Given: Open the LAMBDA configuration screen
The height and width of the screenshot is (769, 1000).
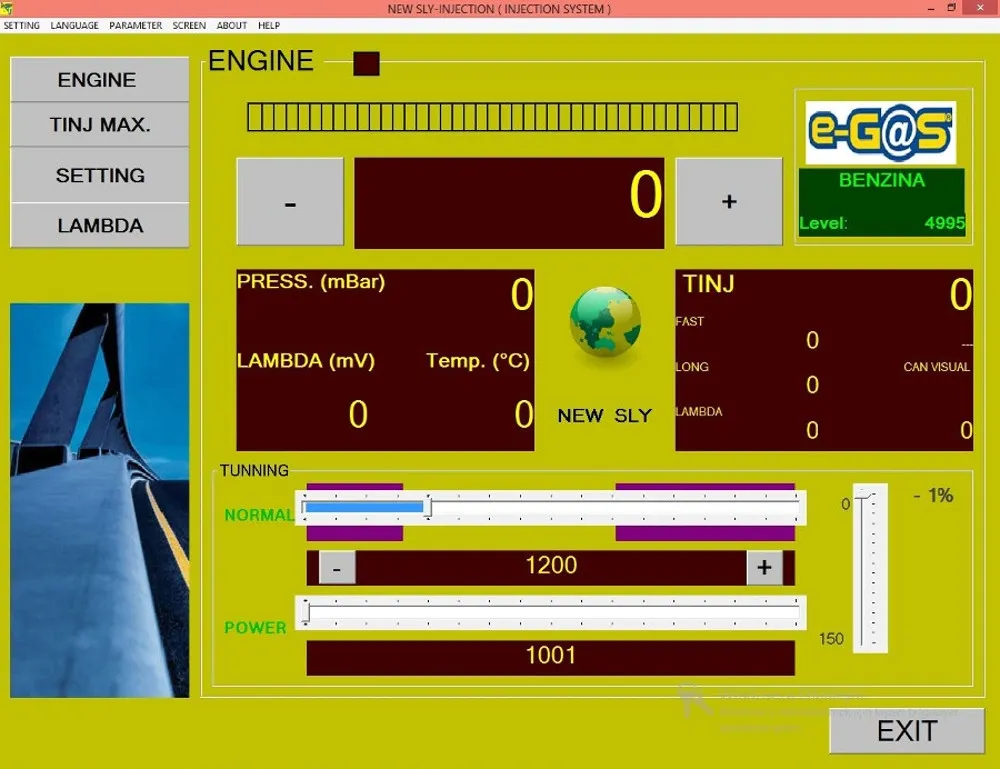Looking at the screenshot, I should (x=99, y=225).
